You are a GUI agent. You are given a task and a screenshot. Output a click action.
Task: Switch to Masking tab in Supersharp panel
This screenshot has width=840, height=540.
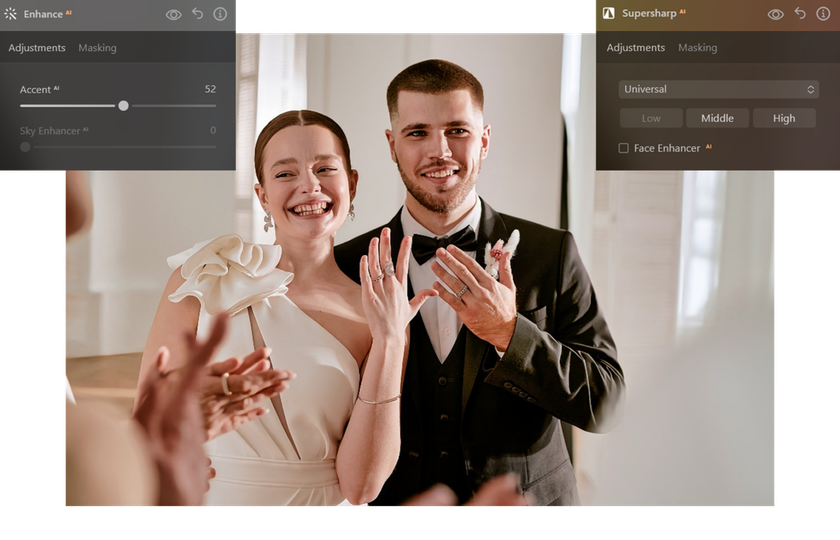point(698,48)
